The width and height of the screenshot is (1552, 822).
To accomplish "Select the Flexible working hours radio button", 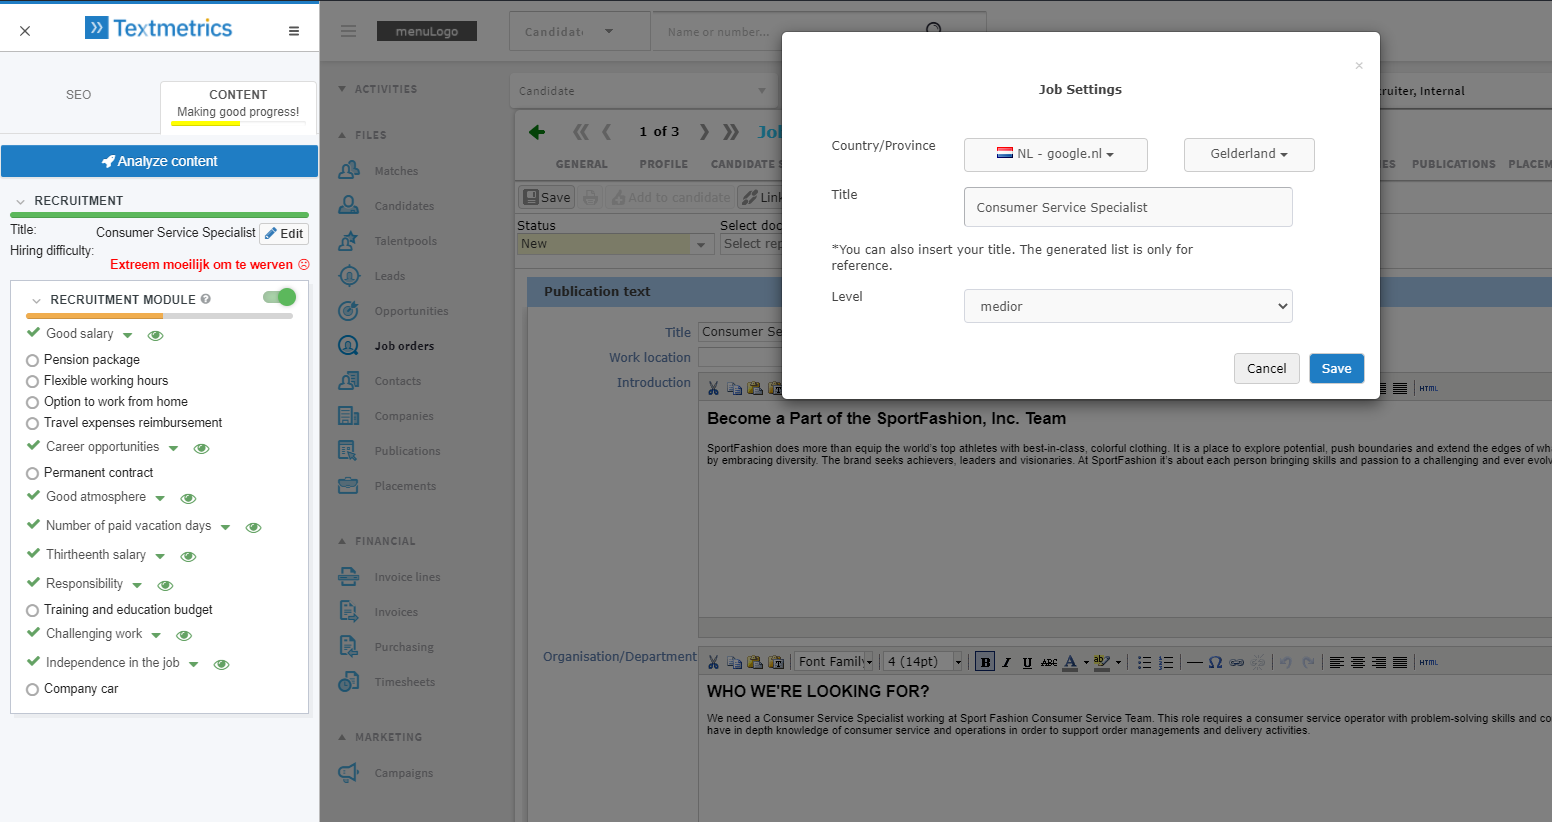I will [32, 381].
